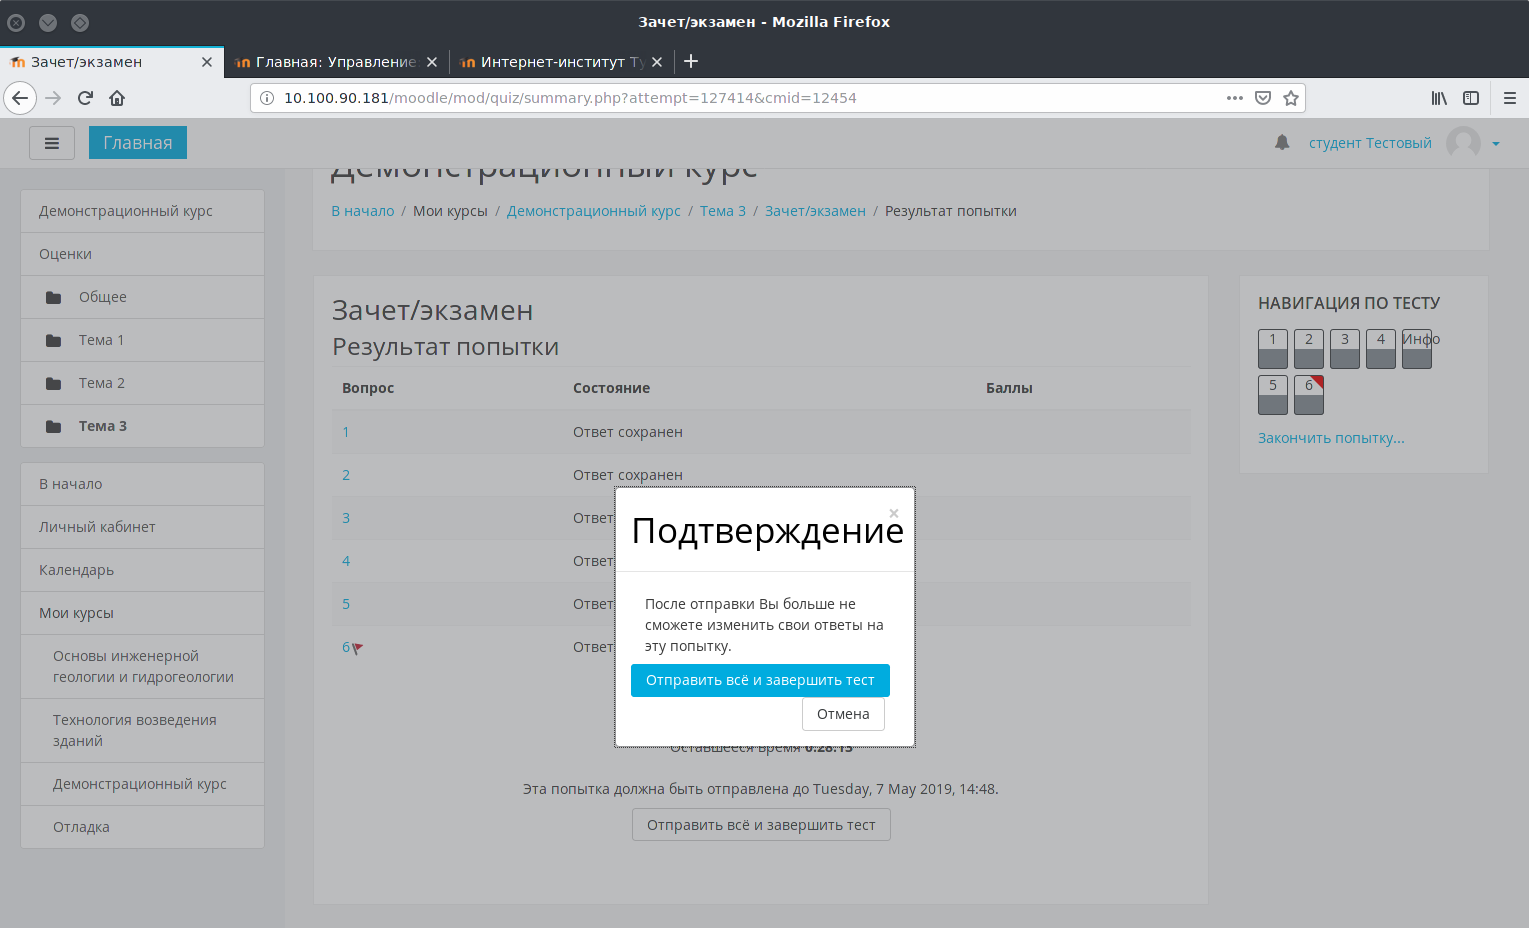Open Мои курсы in sidebar
The image size is (1529, 928).
coord(142,613)
